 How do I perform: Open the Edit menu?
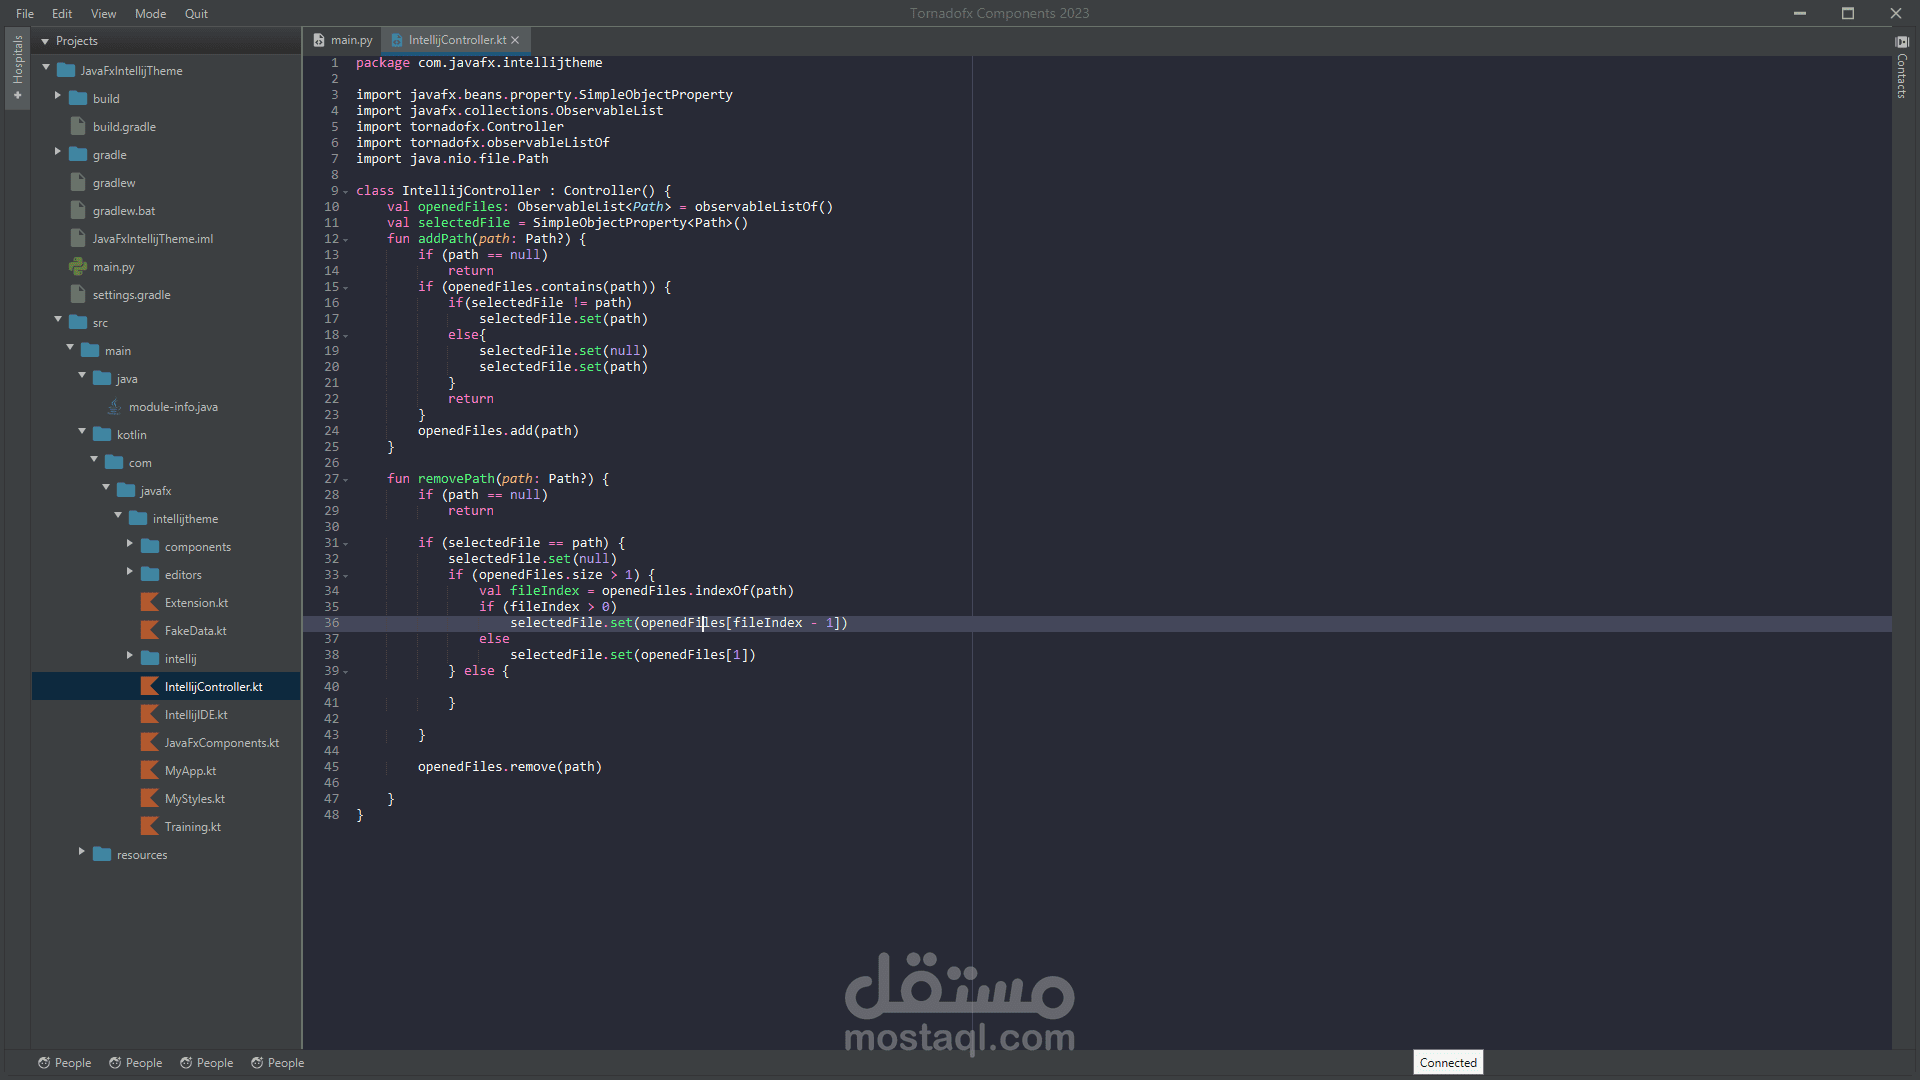[62, 14]
